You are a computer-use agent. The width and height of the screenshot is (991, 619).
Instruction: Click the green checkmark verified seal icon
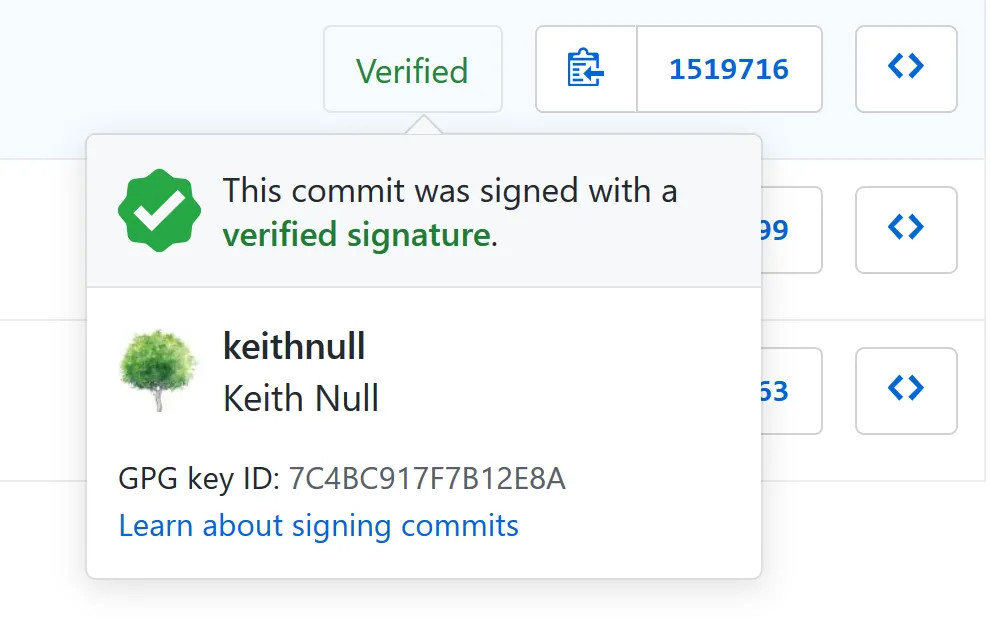(159, 211)
